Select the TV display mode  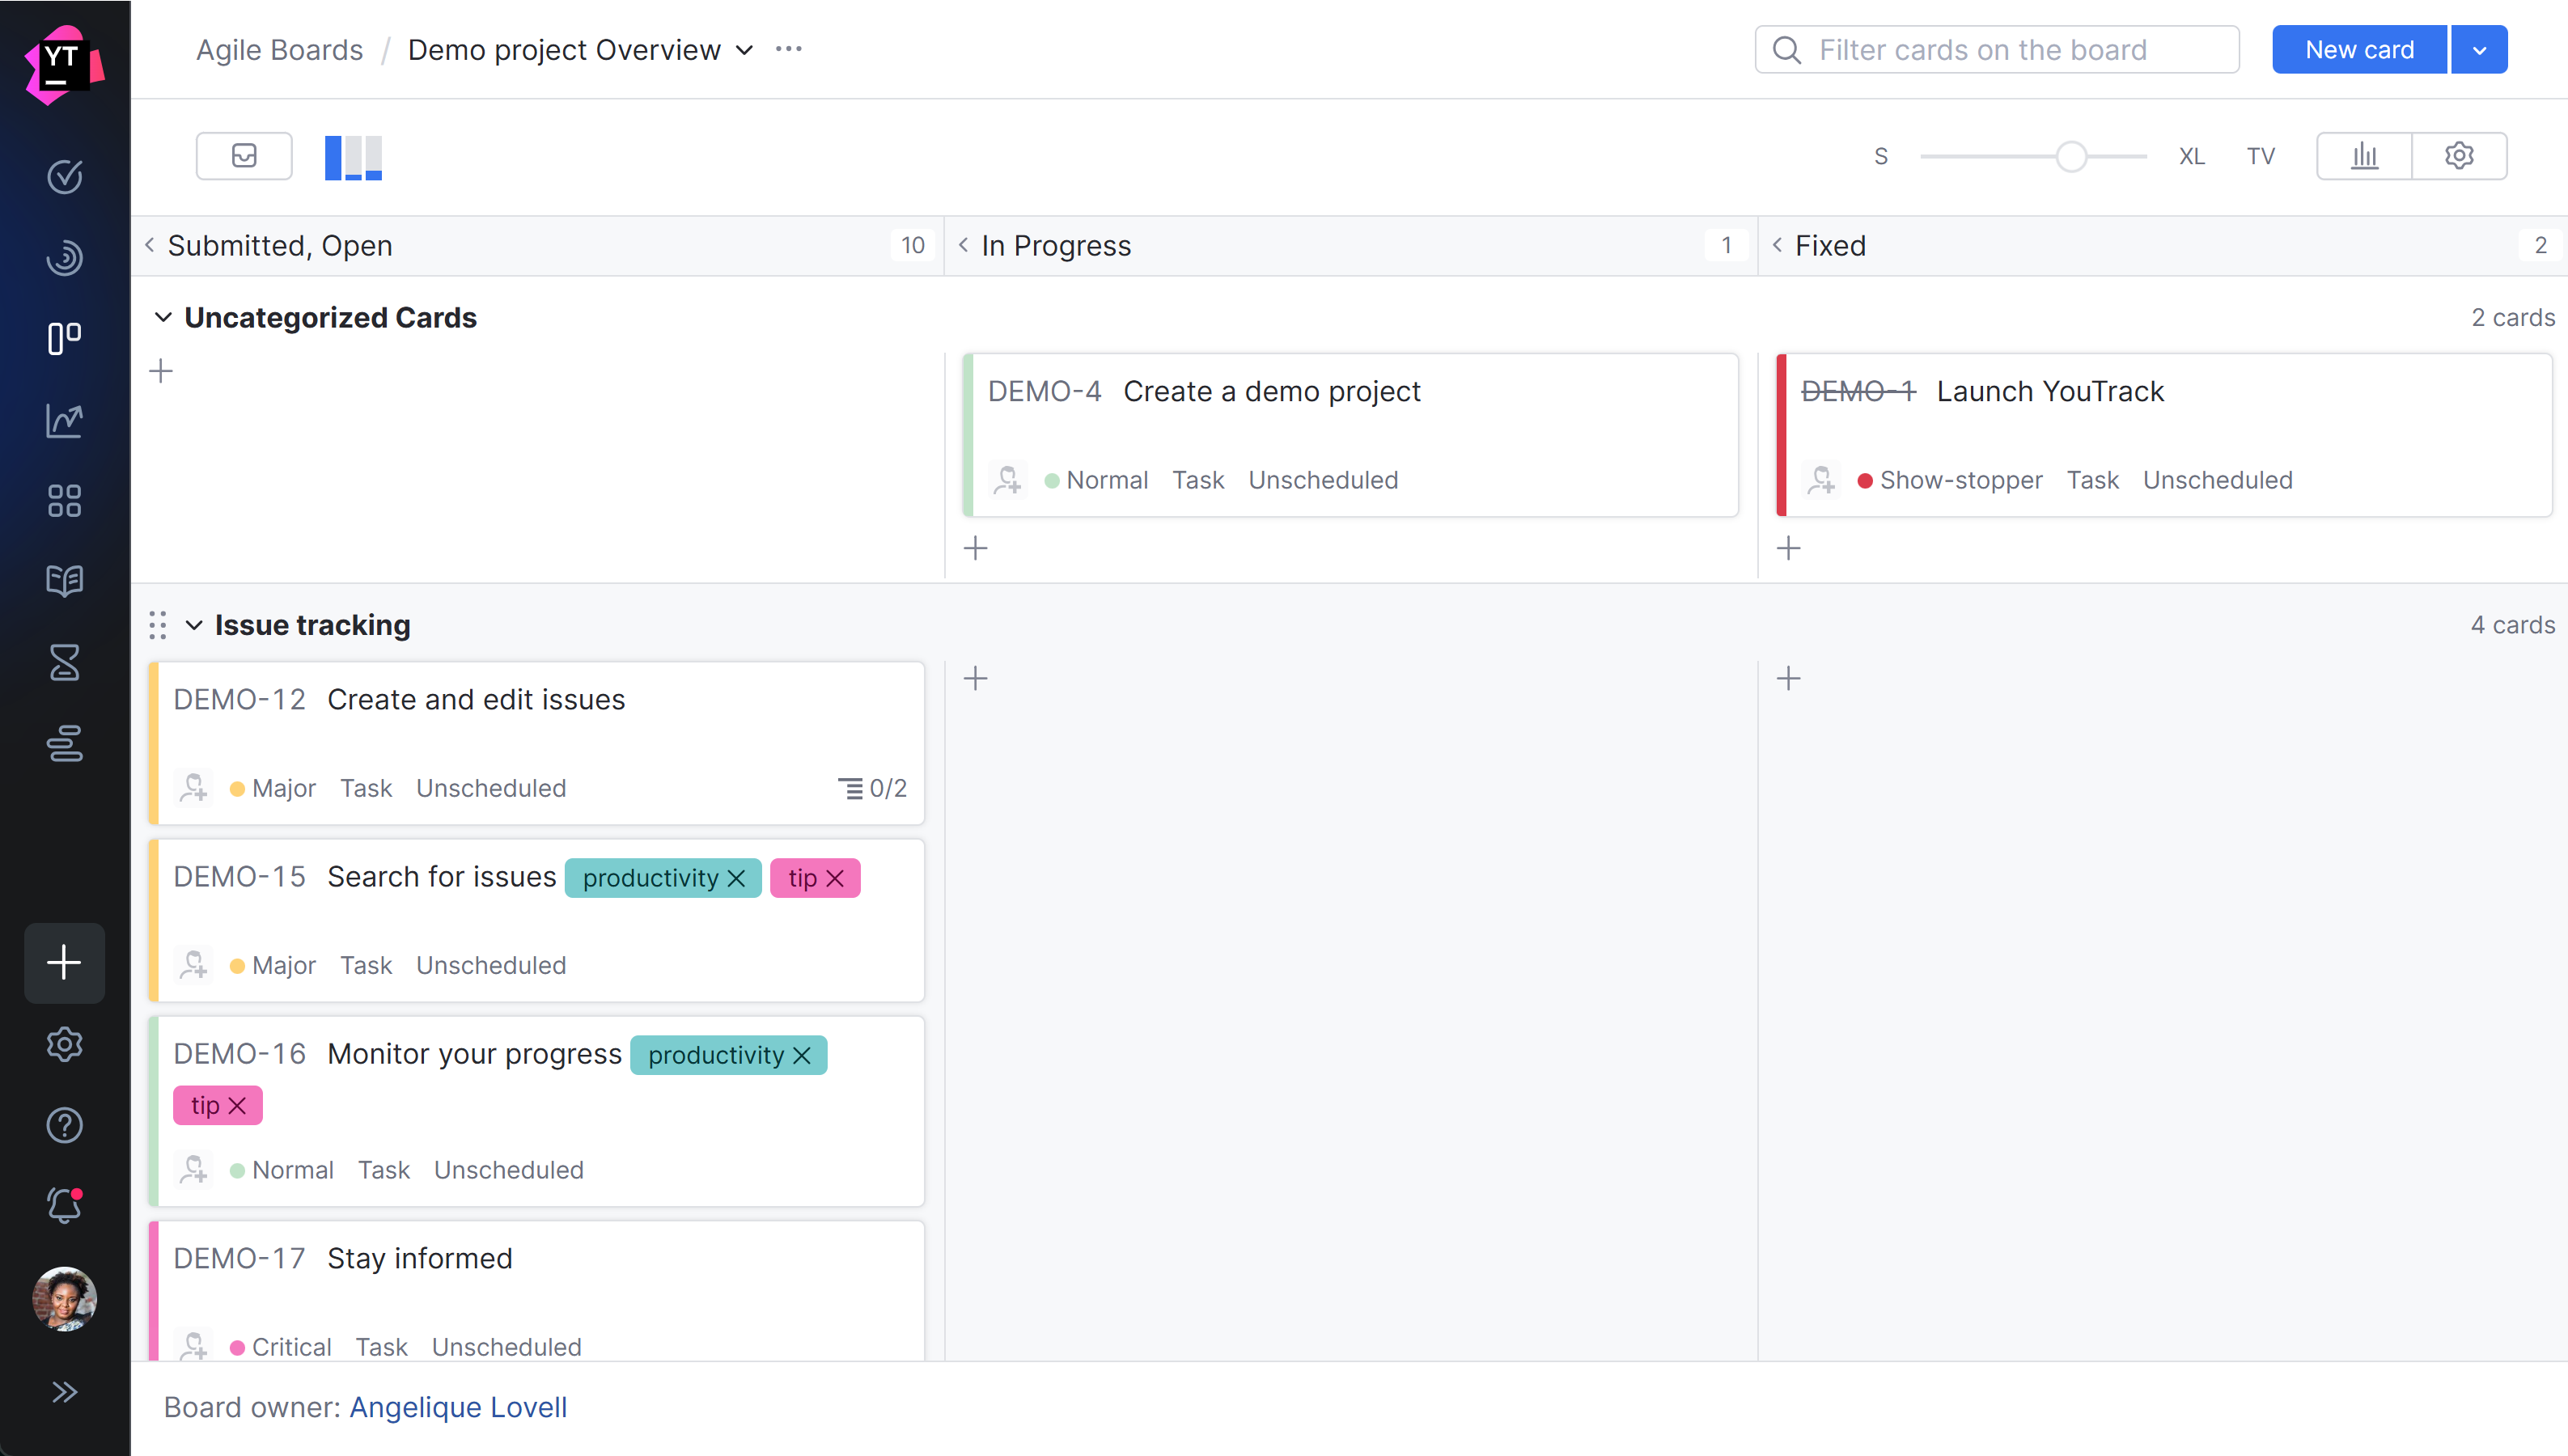(2261, 155)
